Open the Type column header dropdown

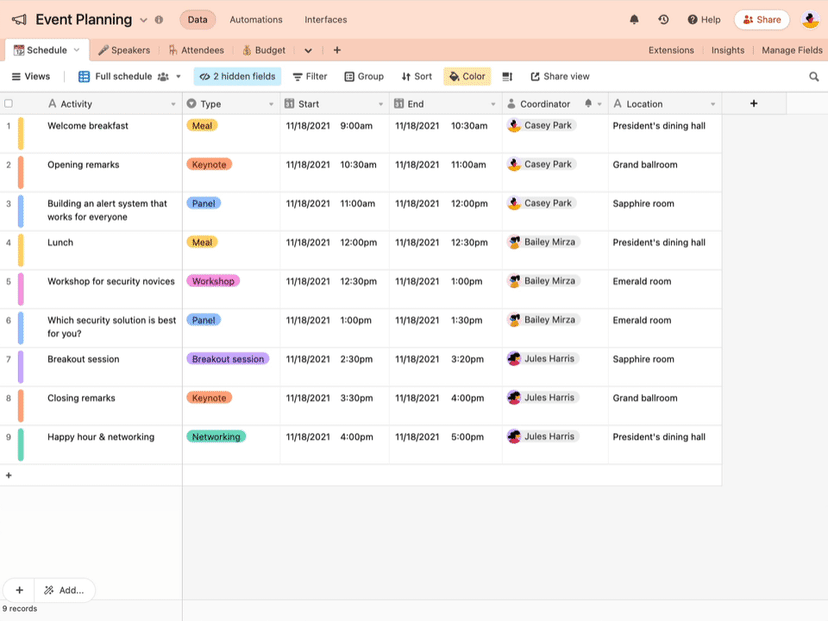point(271,103)
